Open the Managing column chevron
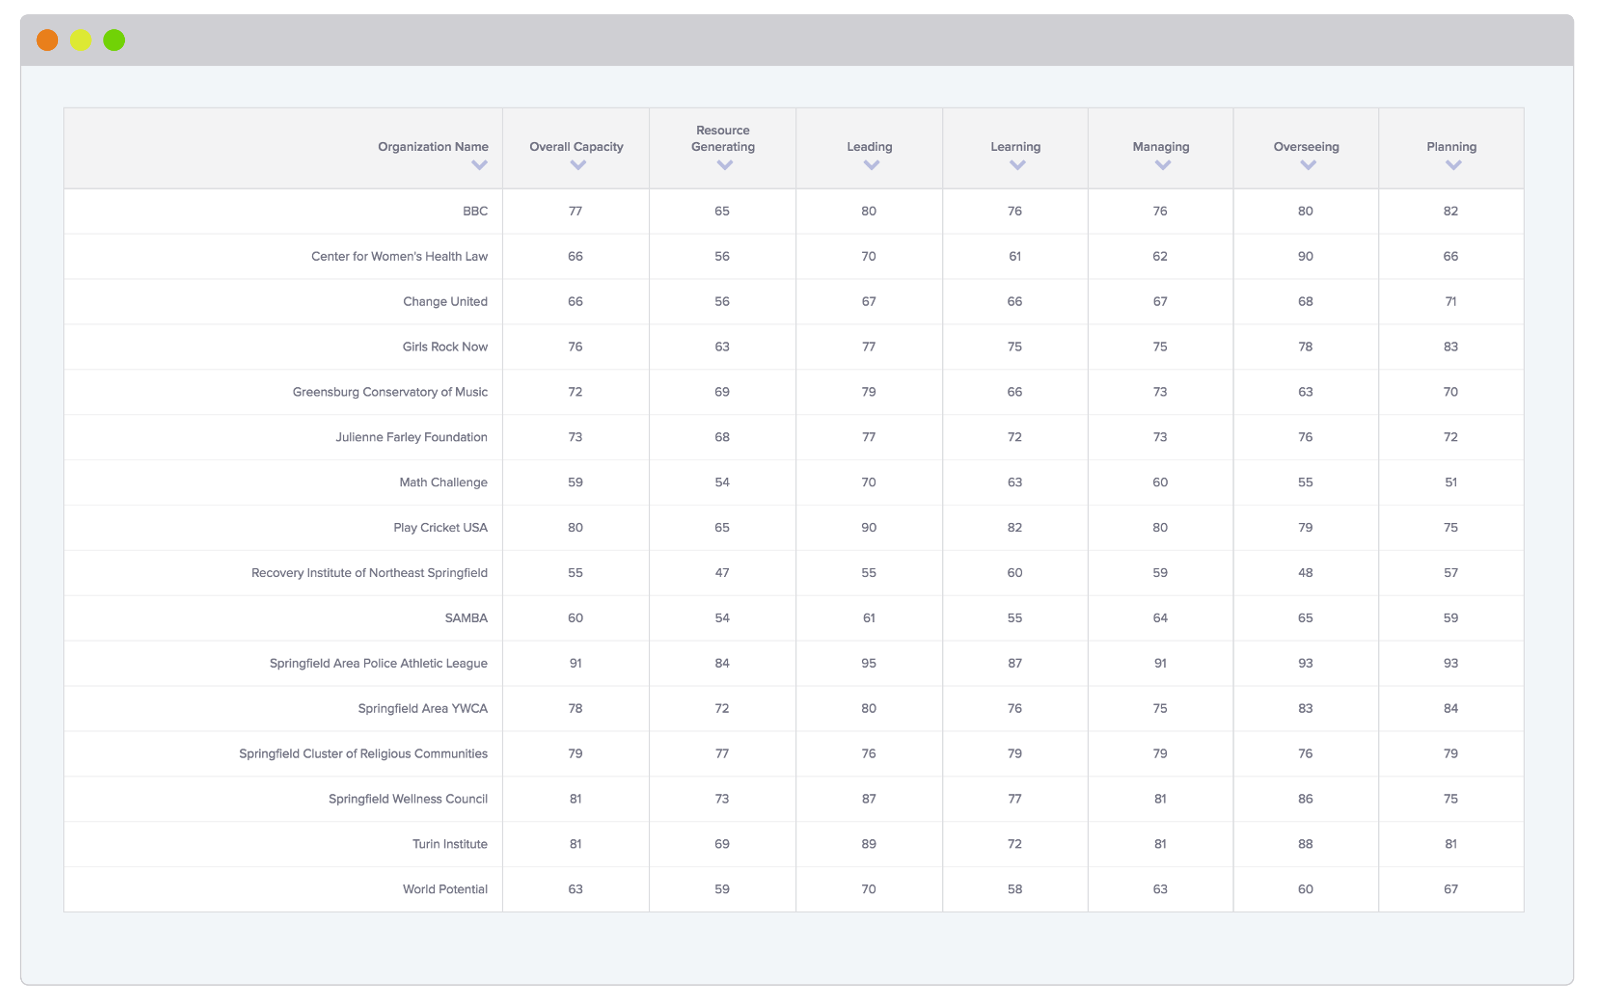1600x1000 pixels. (x=1162, y=166)
